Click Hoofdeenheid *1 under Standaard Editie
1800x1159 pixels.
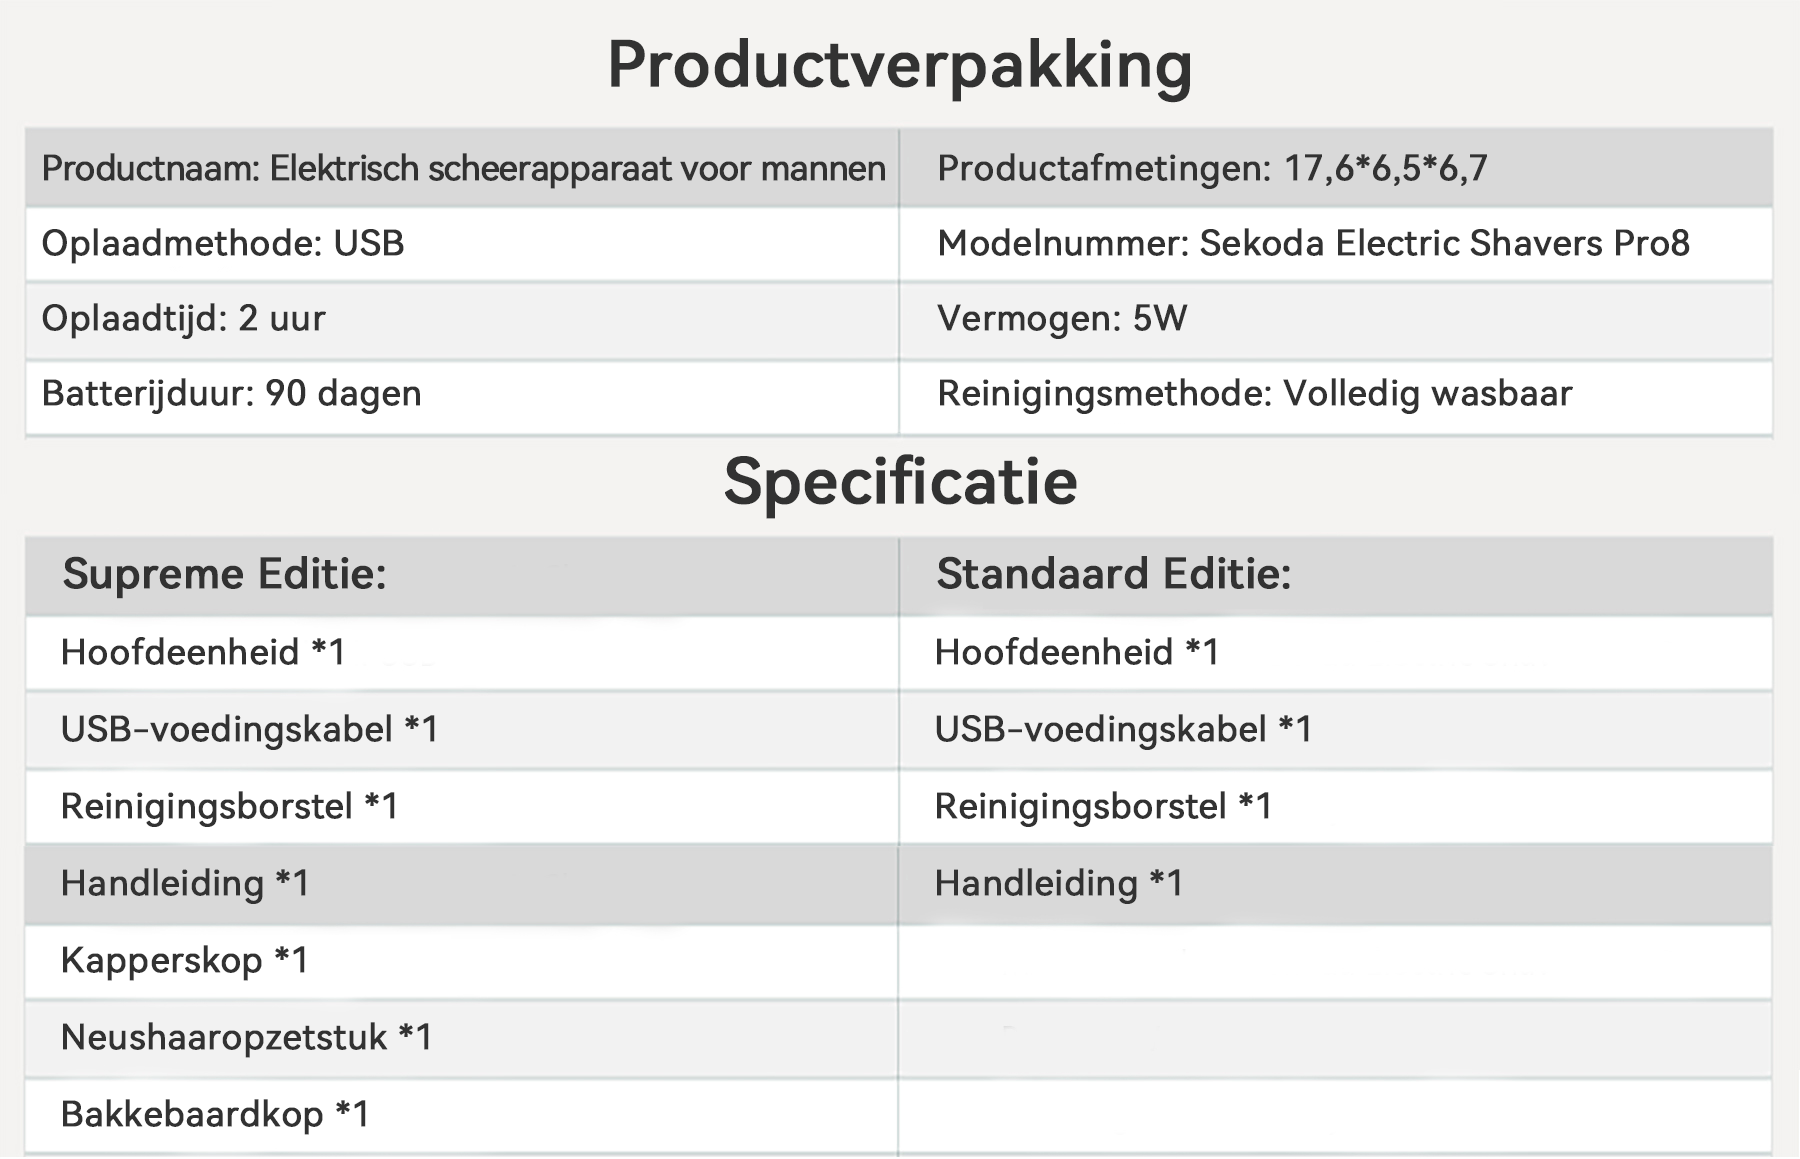pos(1077,653)
